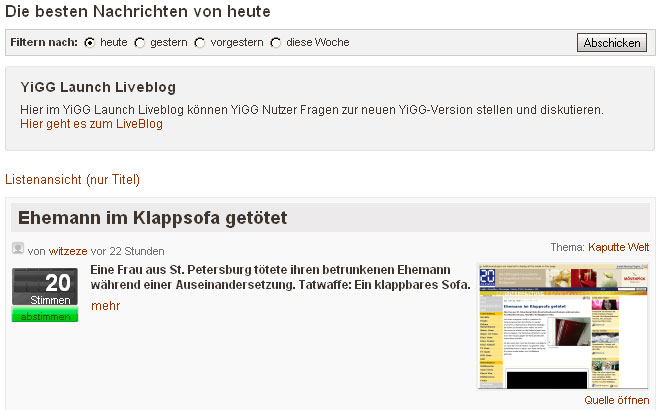Click the bold article summary text
Screen dimensions: 658x410
coord(280,278)
